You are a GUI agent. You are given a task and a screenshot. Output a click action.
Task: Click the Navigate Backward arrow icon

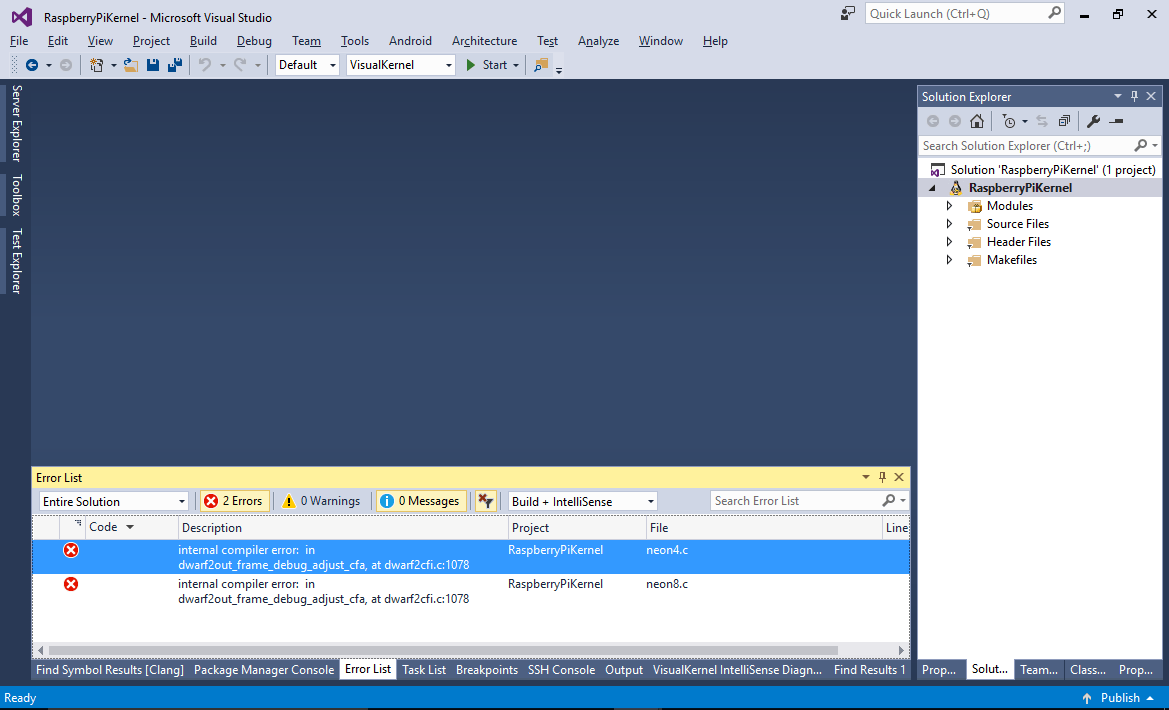click(x=34, y=64)
